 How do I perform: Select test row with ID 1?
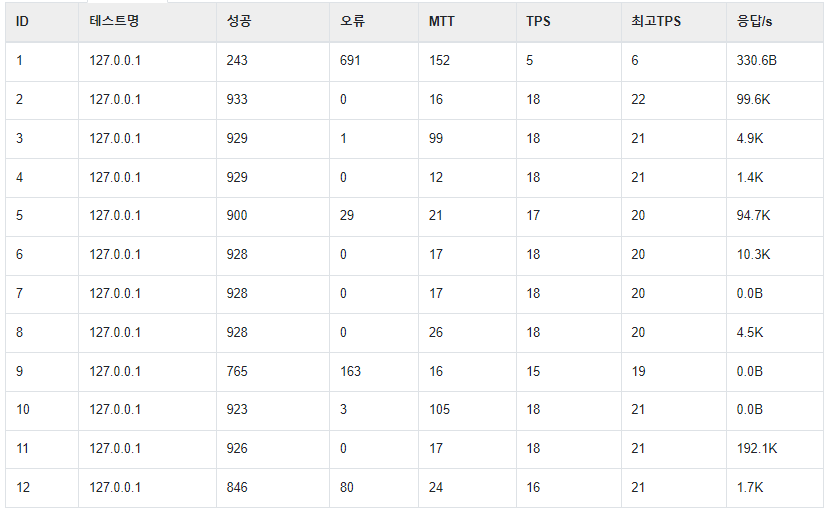414,61
